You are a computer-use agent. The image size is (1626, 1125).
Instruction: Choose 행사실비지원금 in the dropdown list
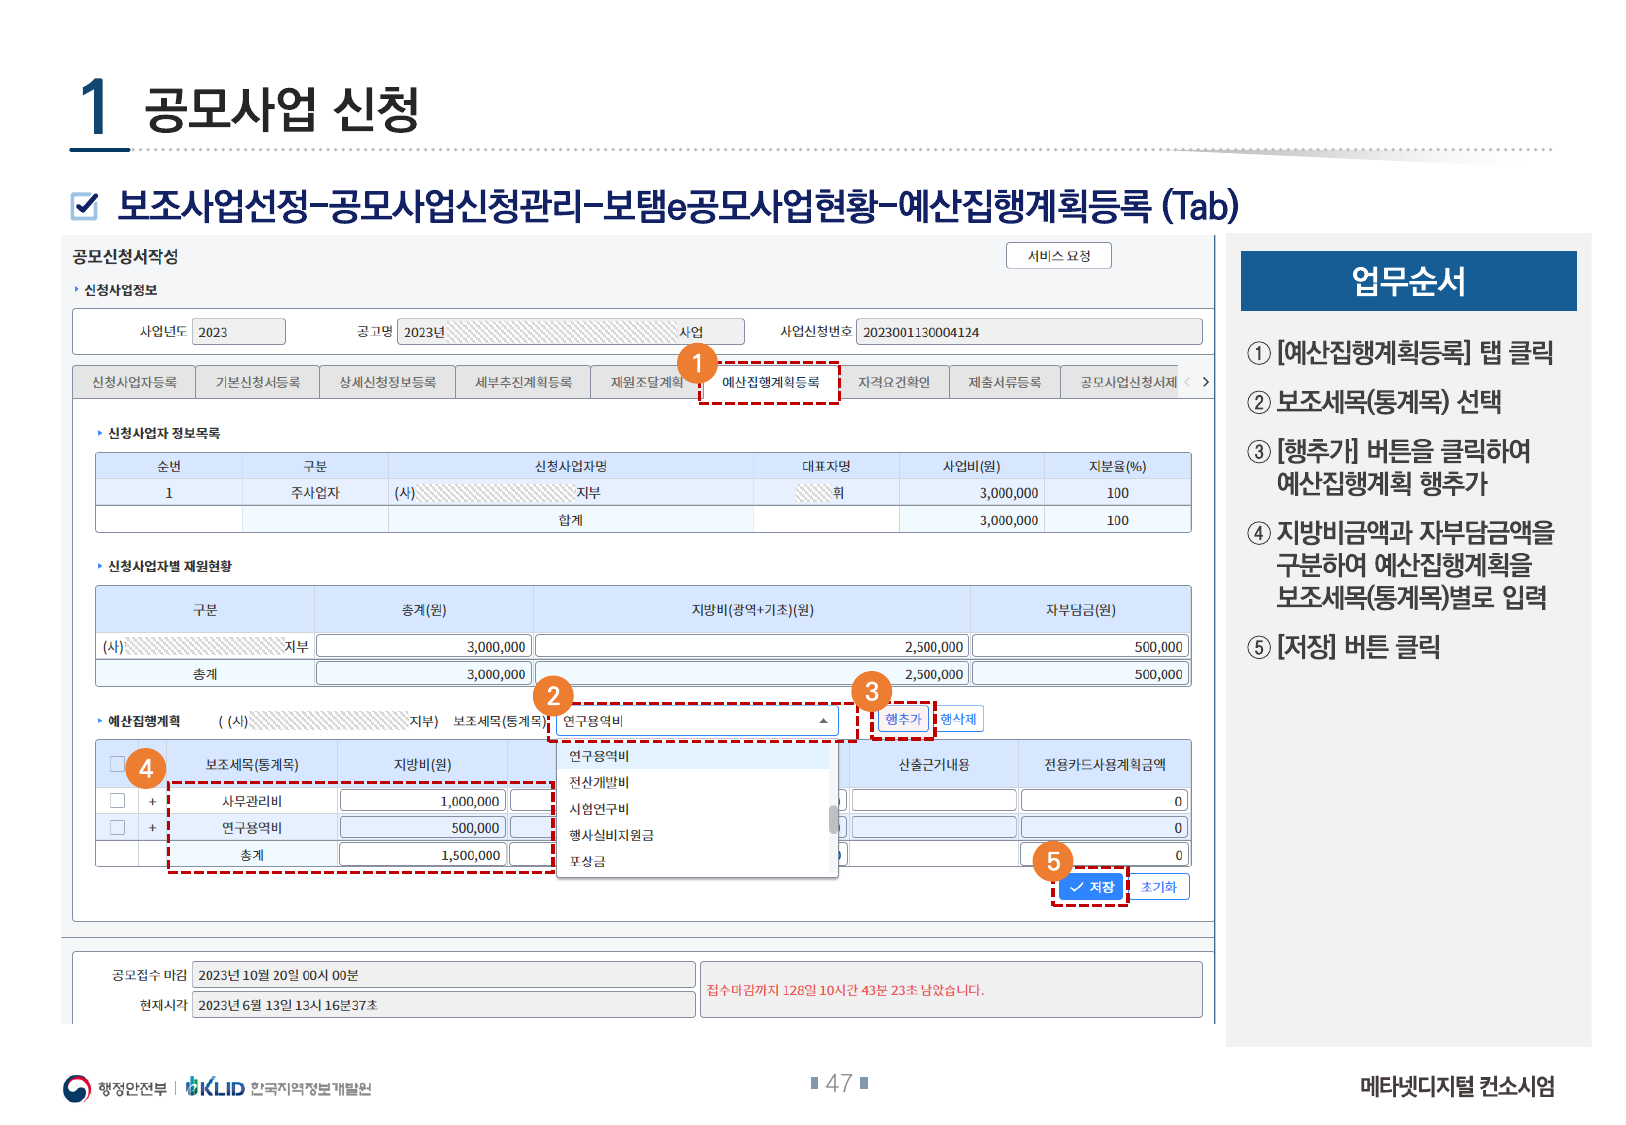pyautogui.click(x=611, y=835)
